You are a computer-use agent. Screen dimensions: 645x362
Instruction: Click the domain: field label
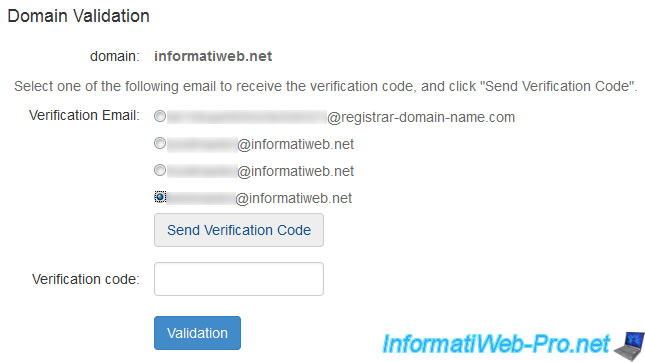pos(115,56)
